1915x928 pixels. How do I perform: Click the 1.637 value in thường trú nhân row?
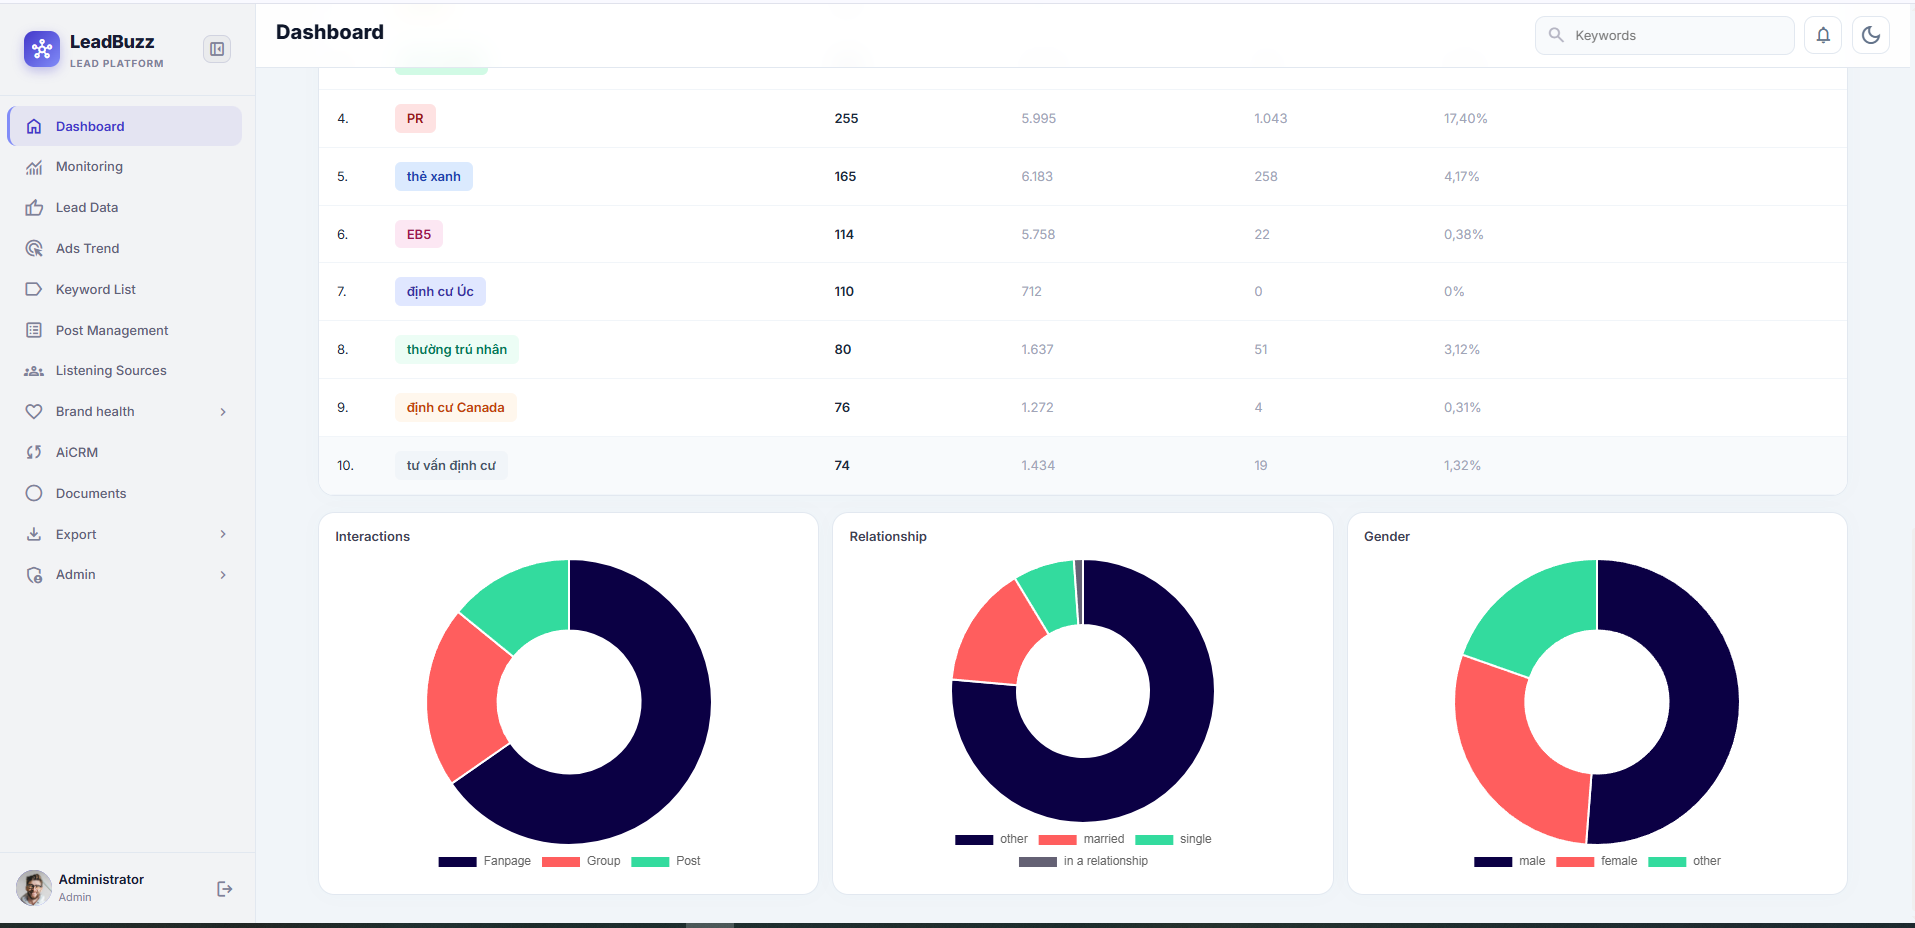pyautogui.click(x=1037, y=349)
